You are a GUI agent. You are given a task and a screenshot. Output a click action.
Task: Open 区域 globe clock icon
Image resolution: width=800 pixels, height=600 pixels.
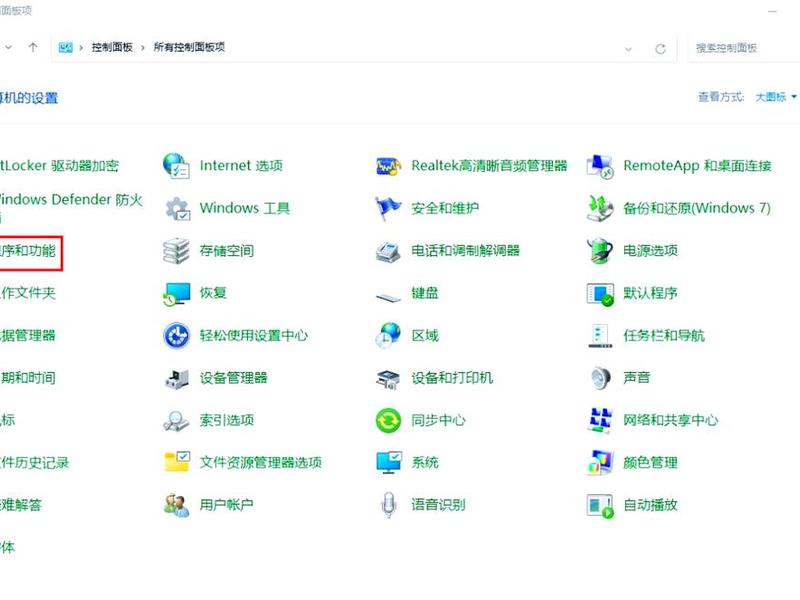tap(388, 335)
